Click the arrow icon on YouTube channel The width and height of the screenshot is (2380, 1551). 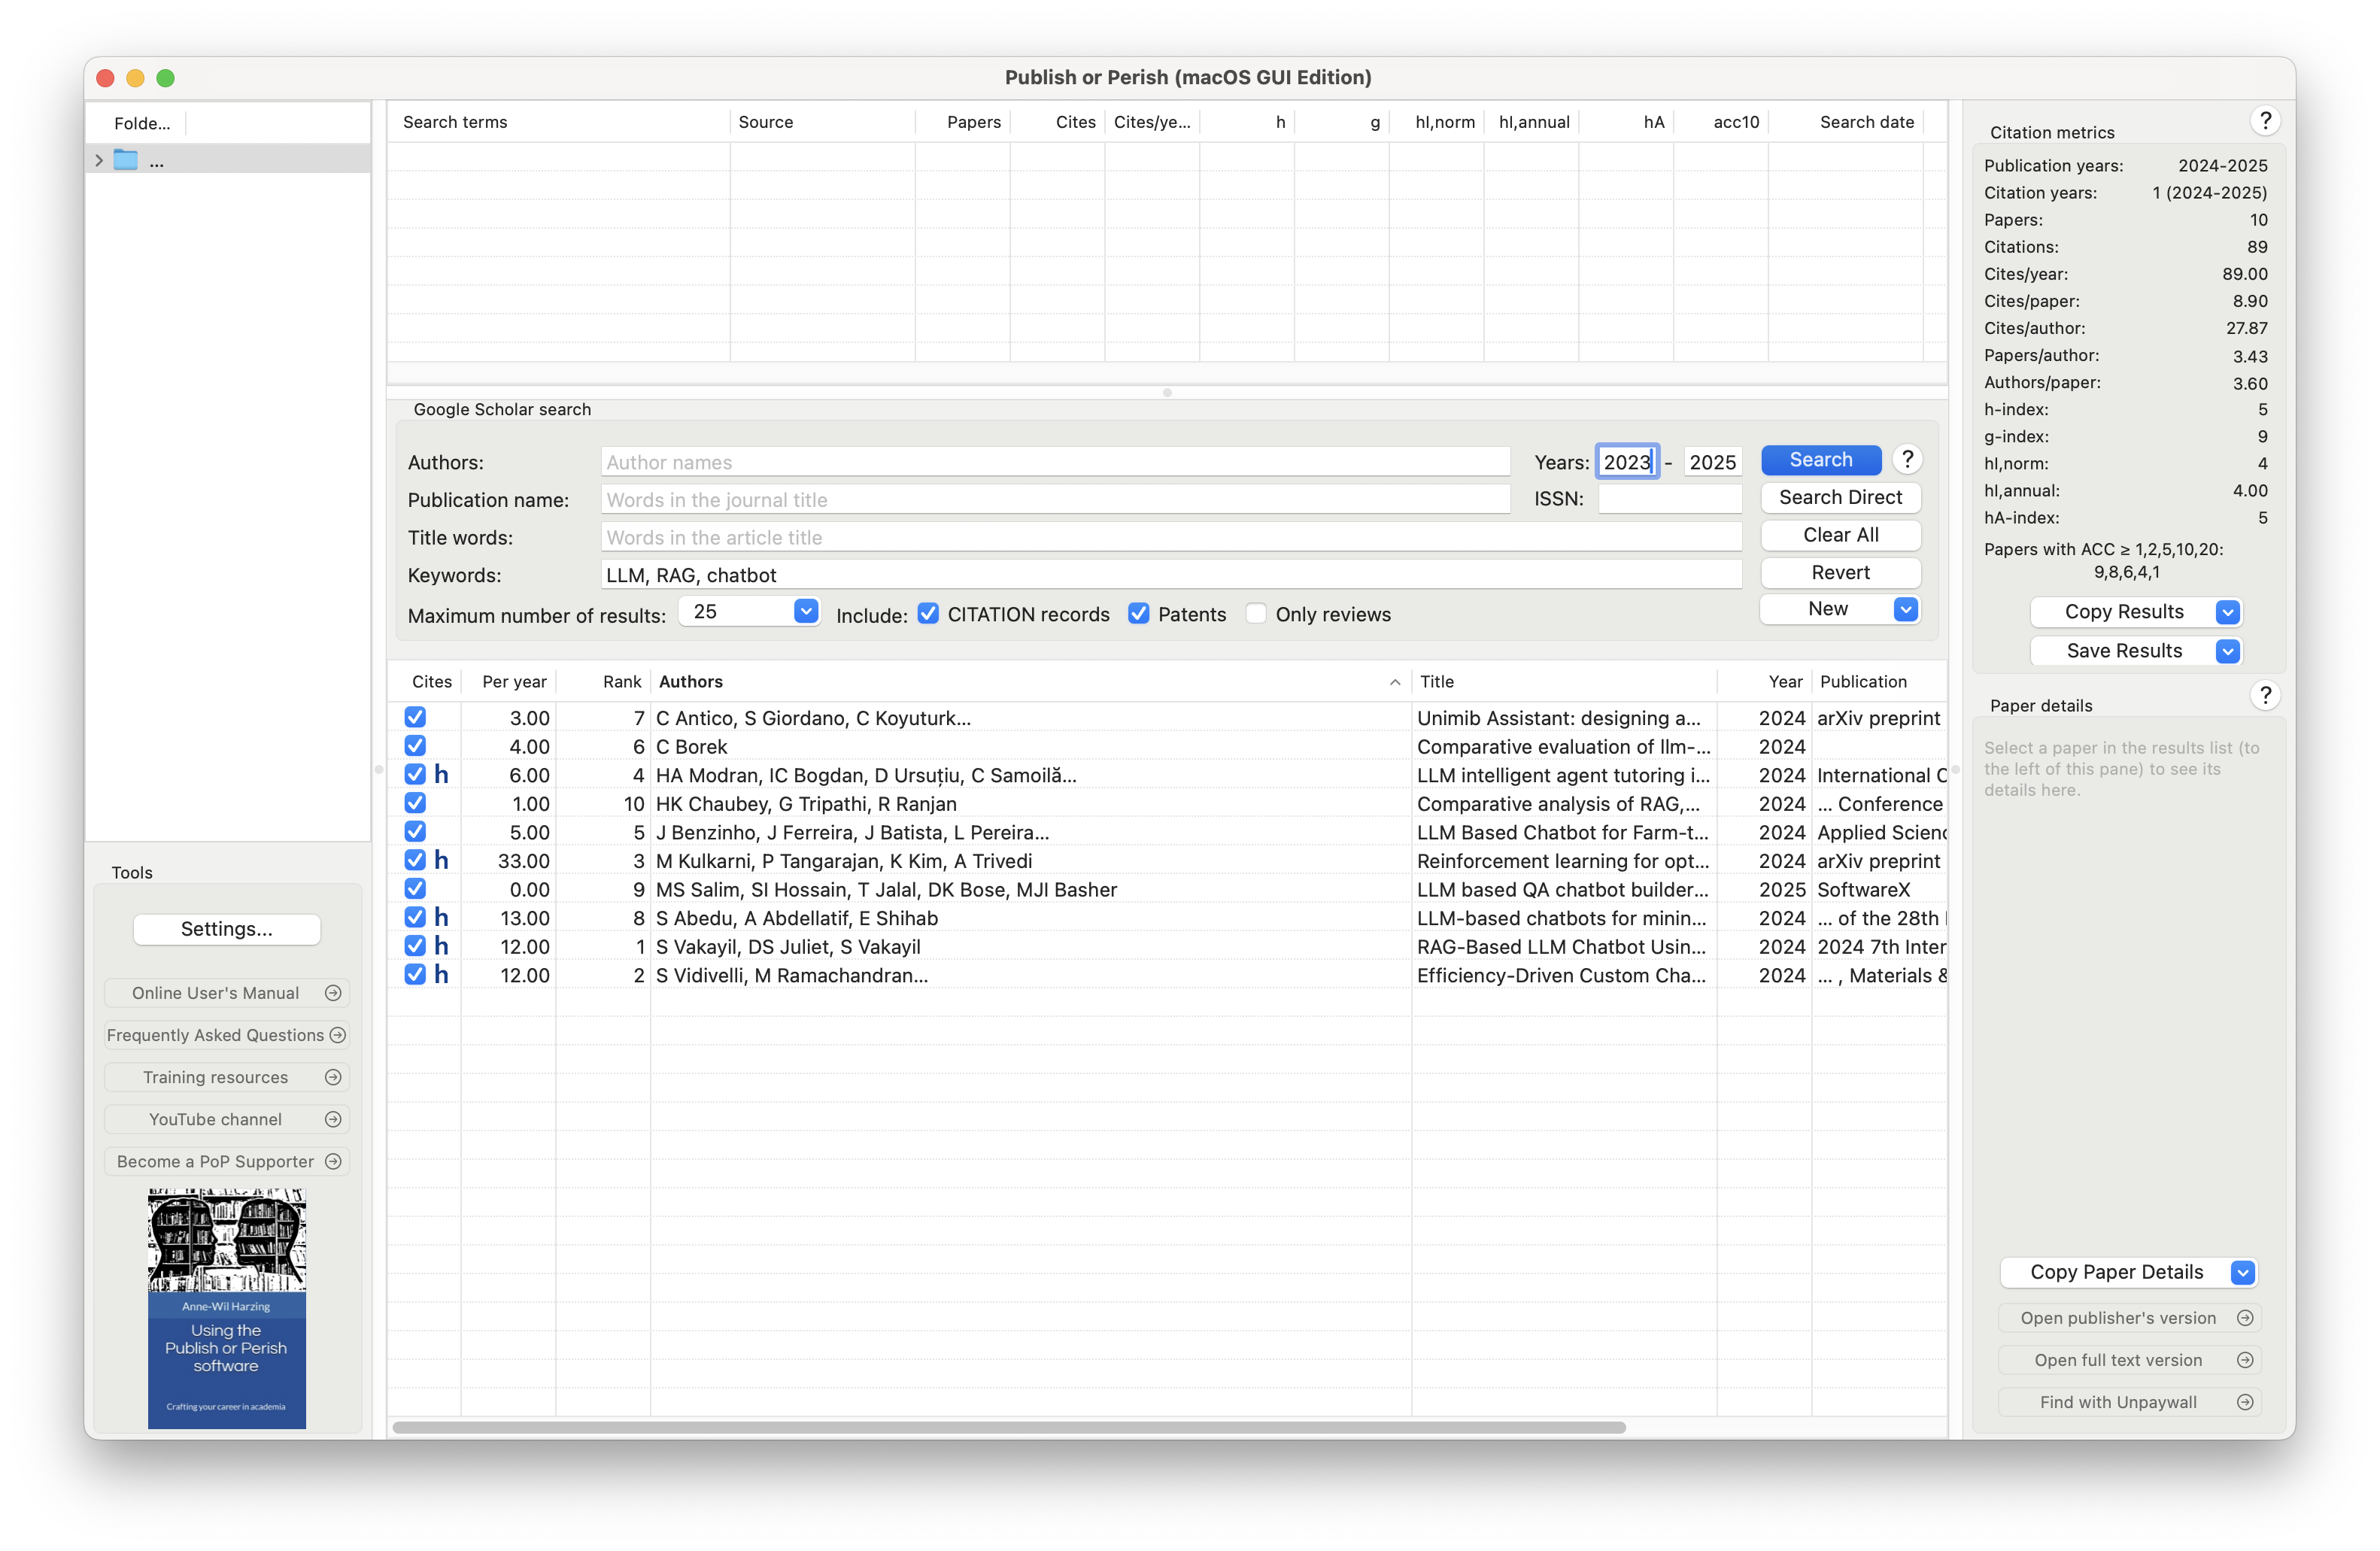333,1119
